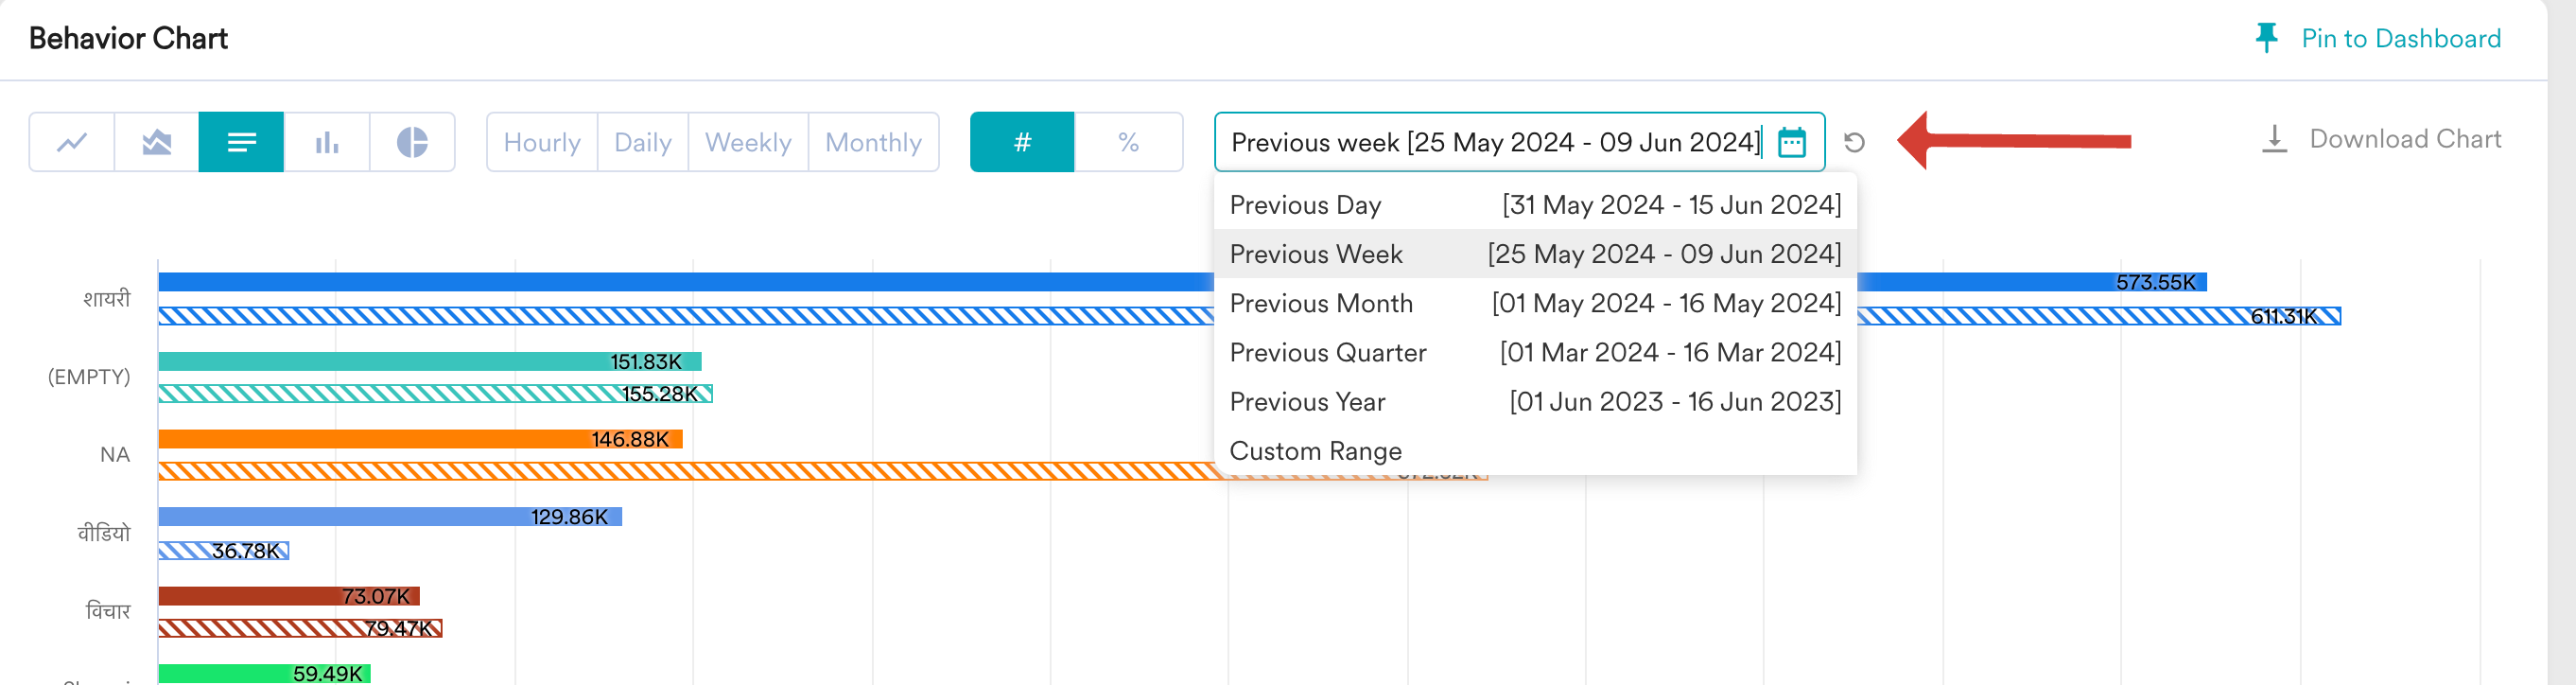Click the download arrow icon
2576x685 pixels.
click(x=2274, y=139)
